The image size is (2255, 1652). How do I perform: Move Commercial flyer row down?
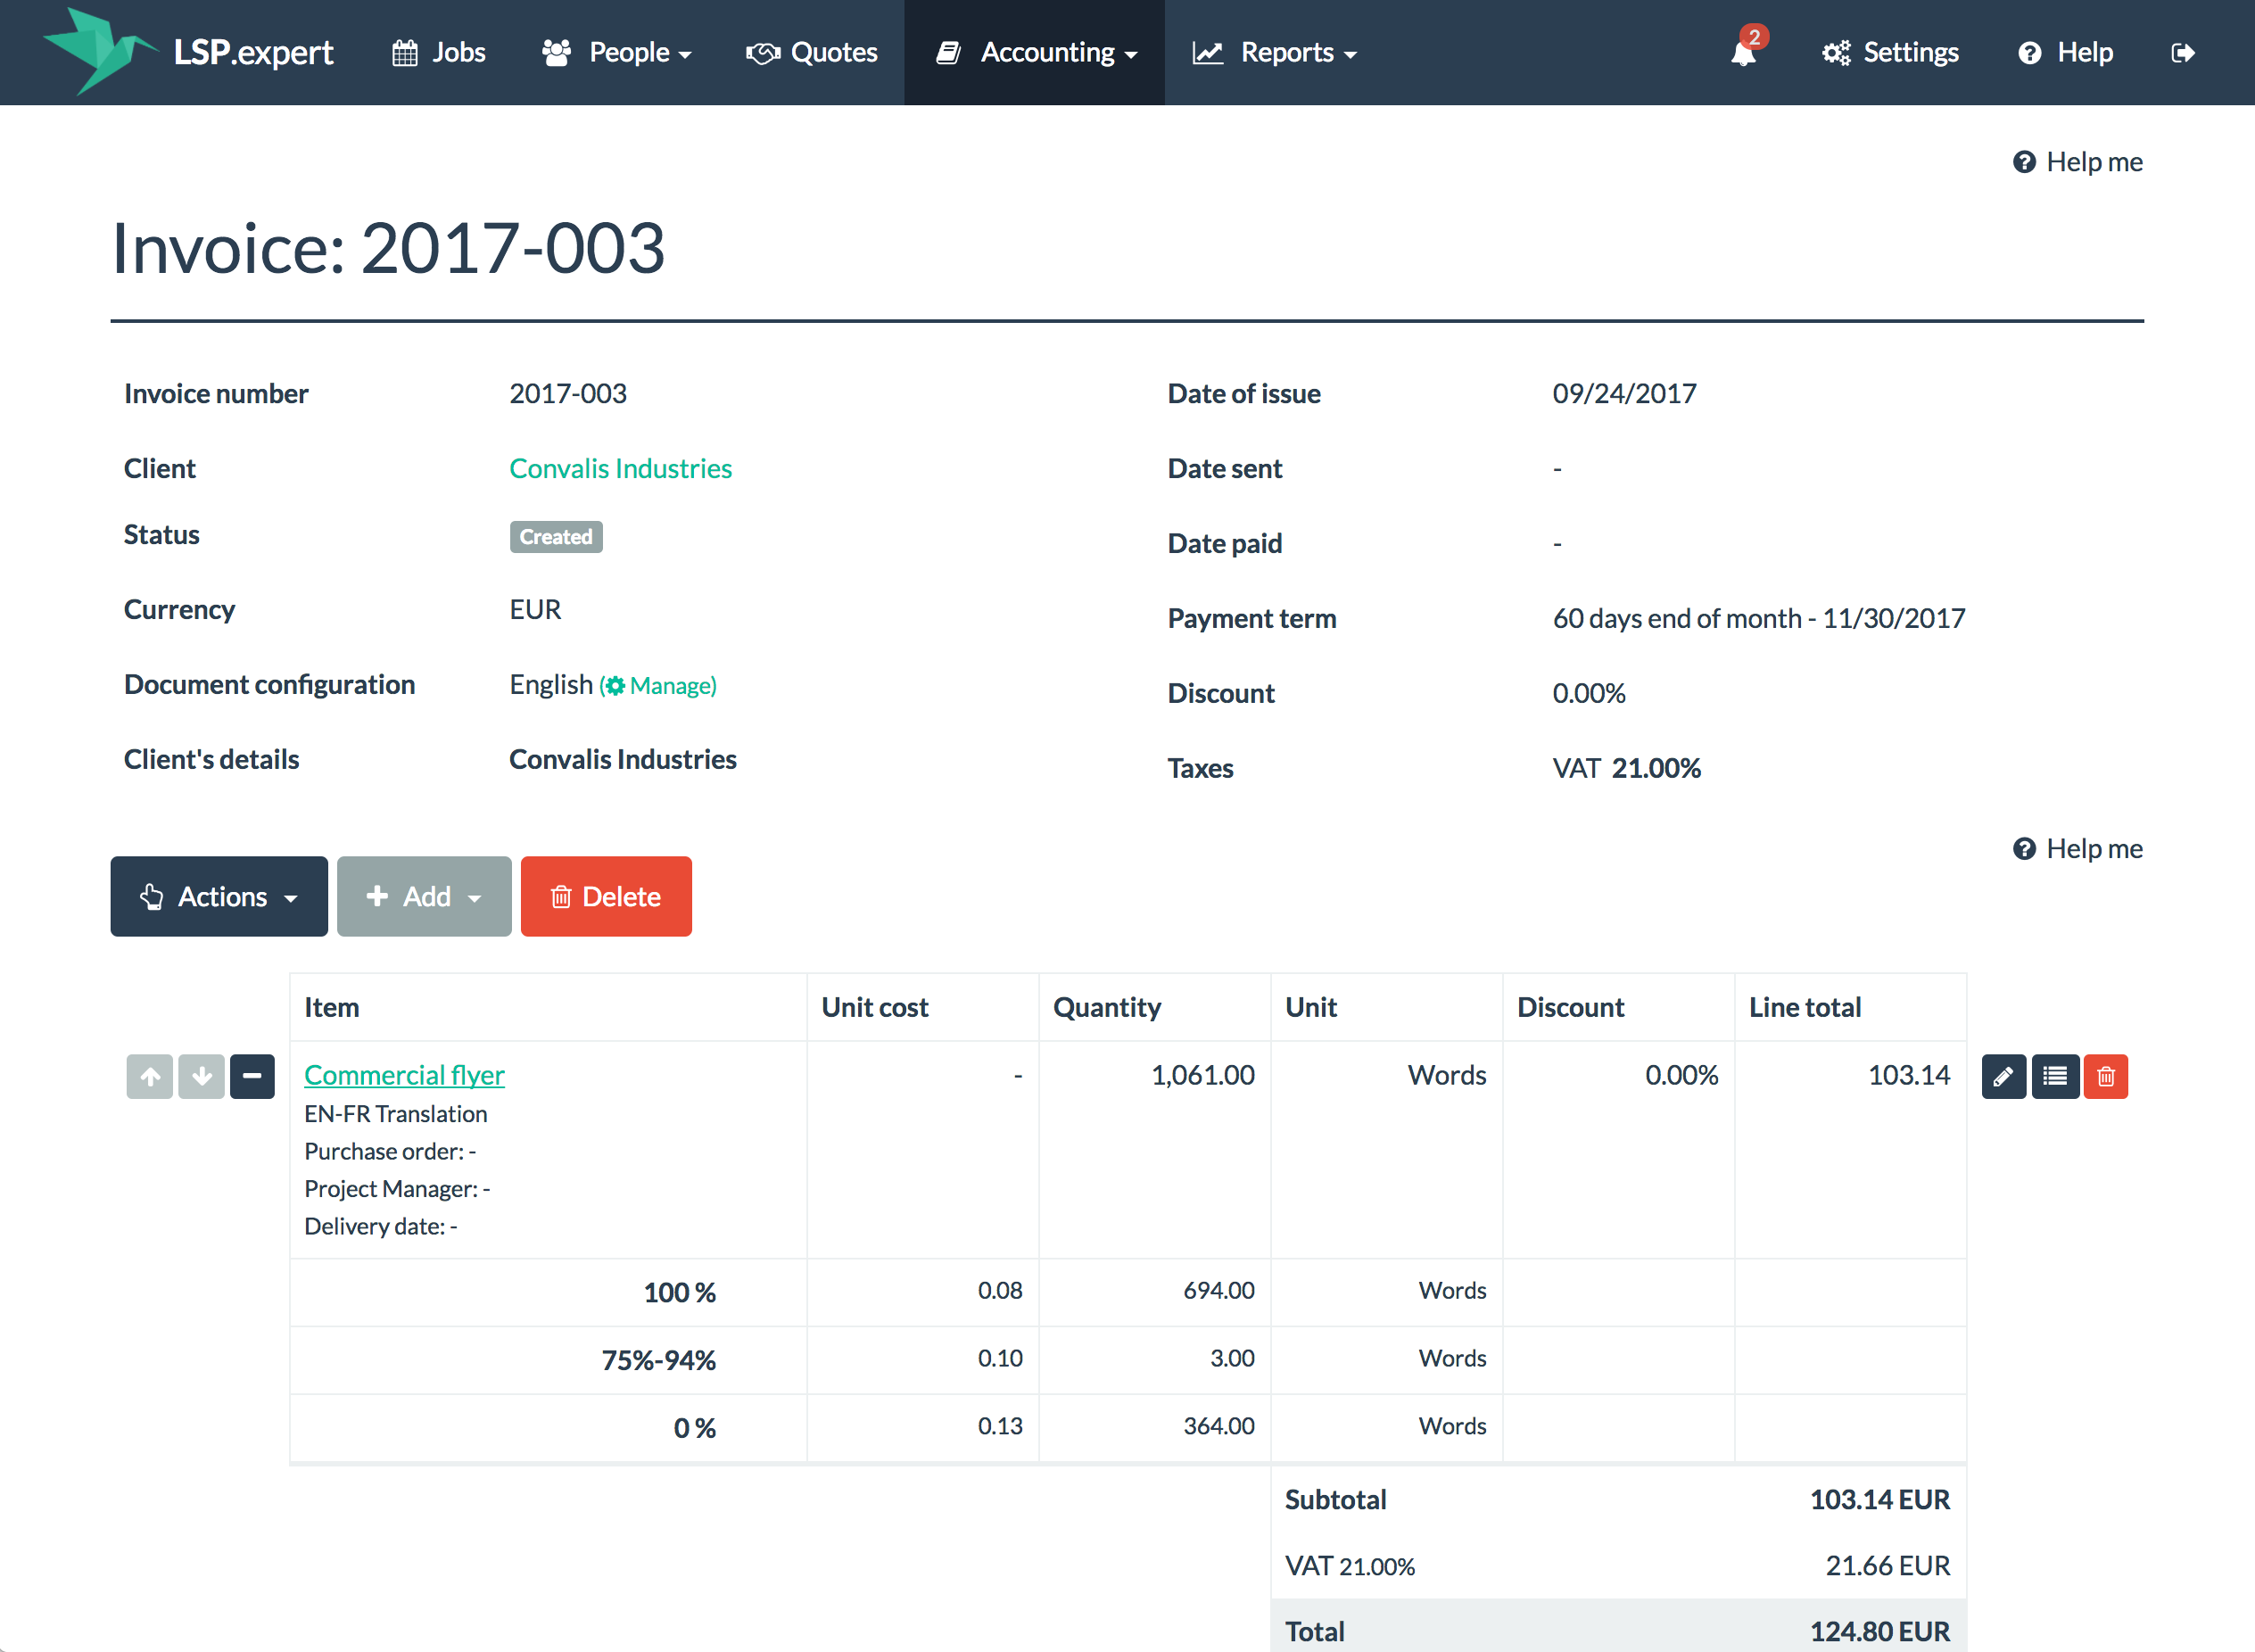201,1077
